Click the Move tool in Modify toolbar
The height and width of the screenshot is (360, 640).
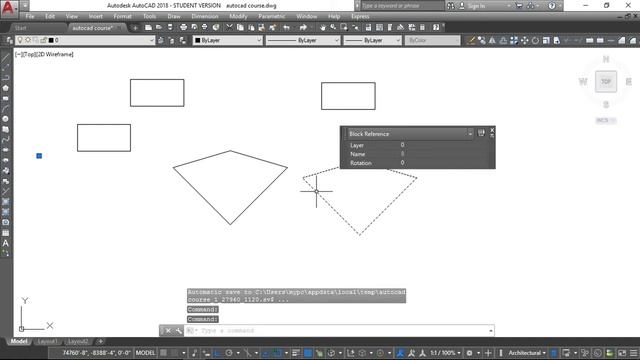pyautogui.click(x=524, y=40)
